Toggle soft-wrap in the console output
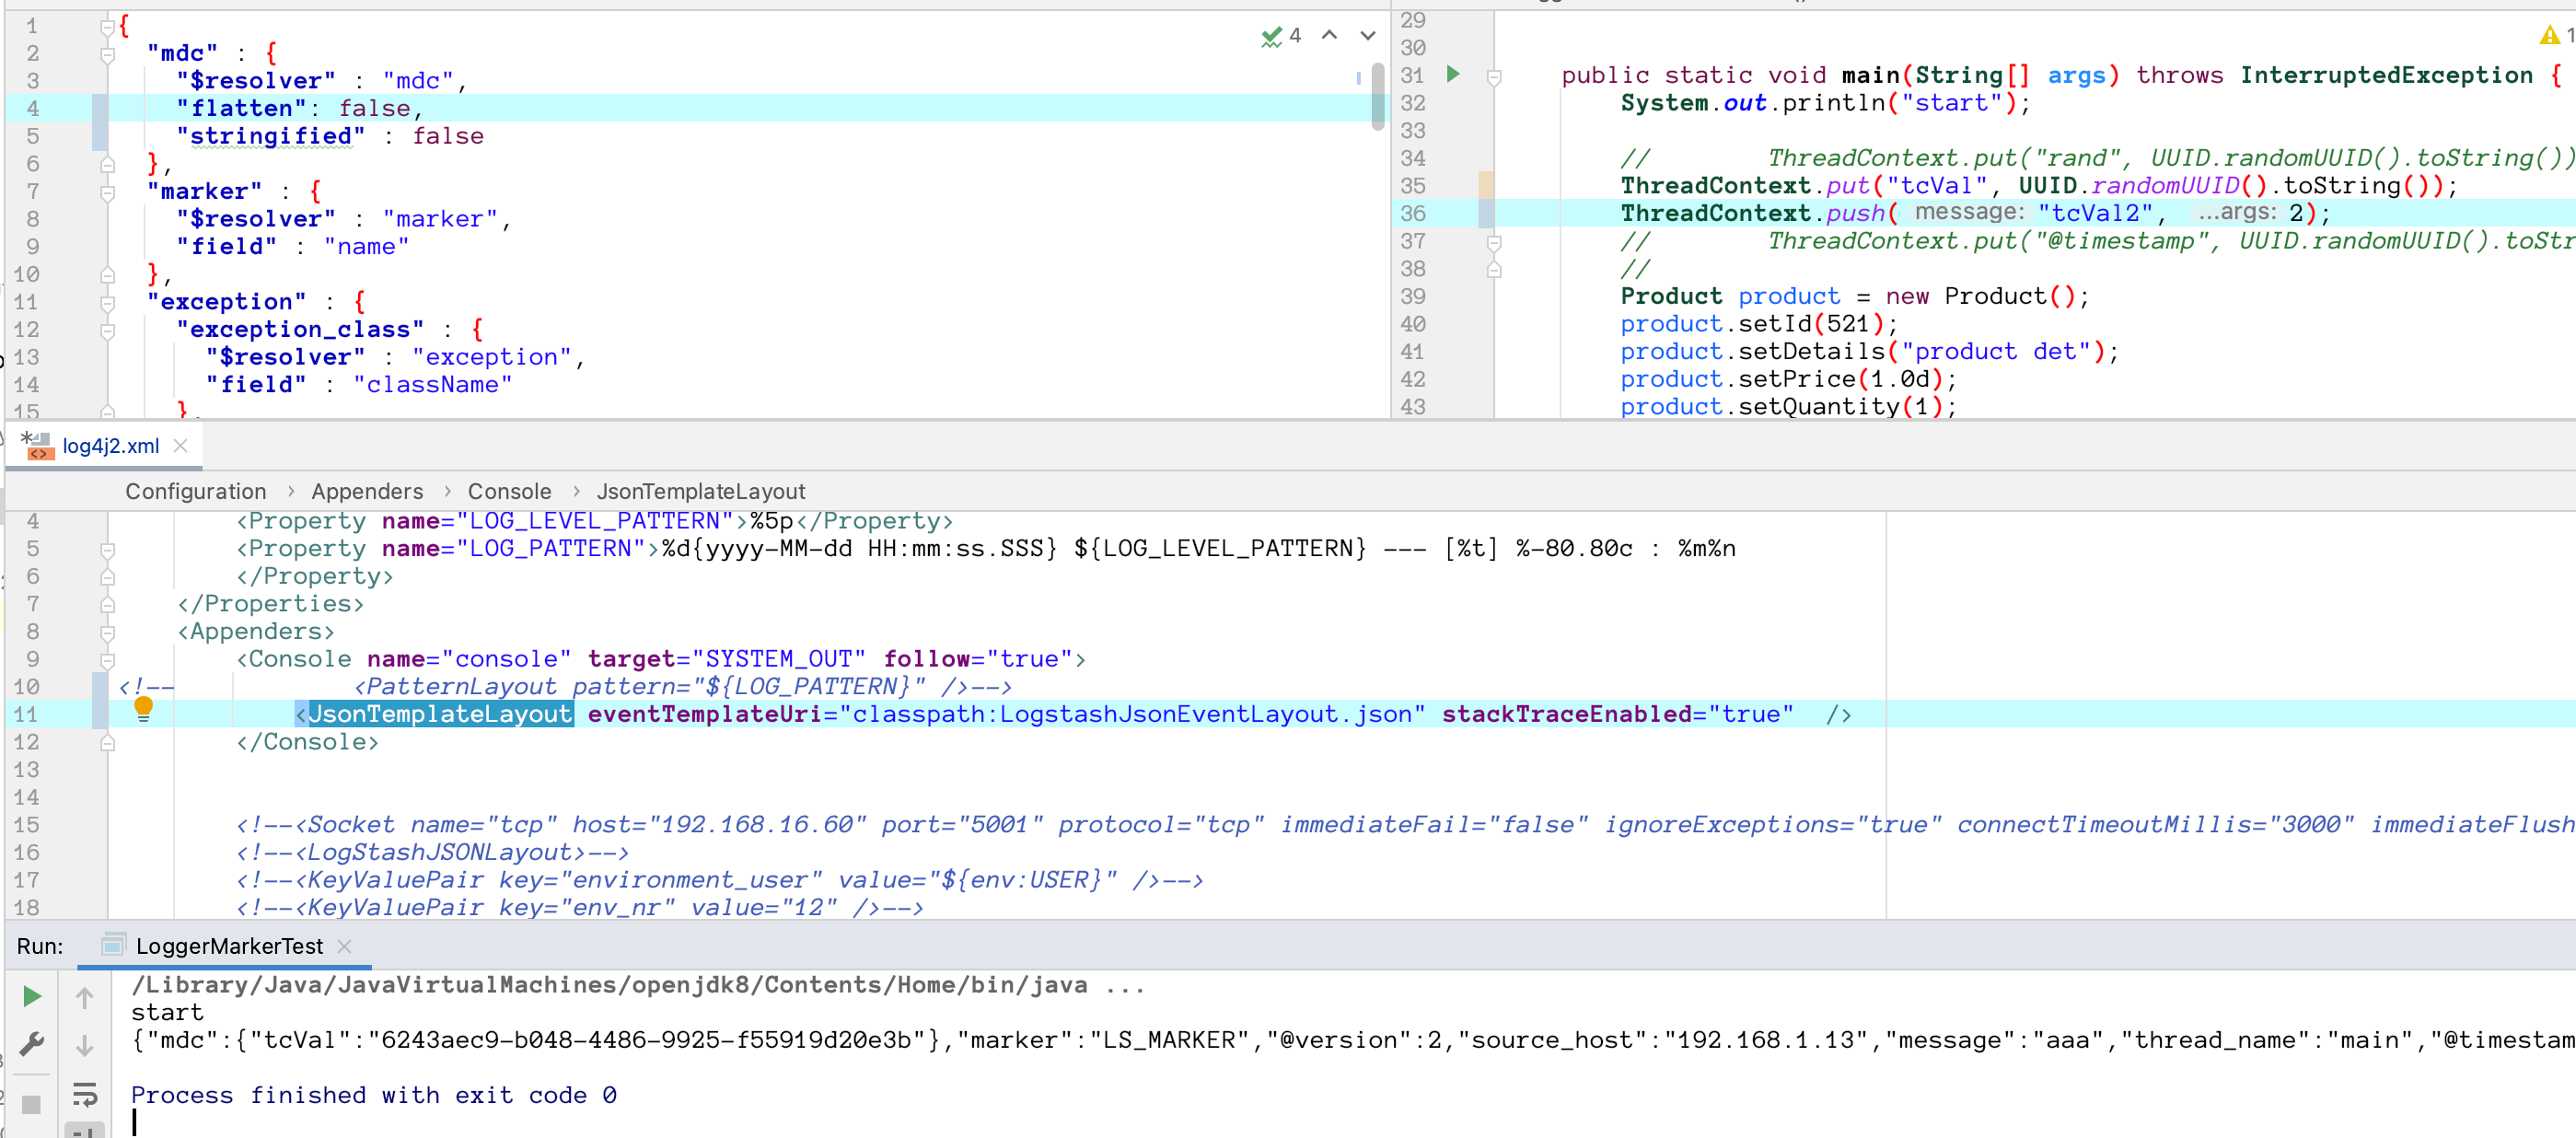Image resolution: width=2576 pixels, height=1138 pixels. tap(85, 1095)
